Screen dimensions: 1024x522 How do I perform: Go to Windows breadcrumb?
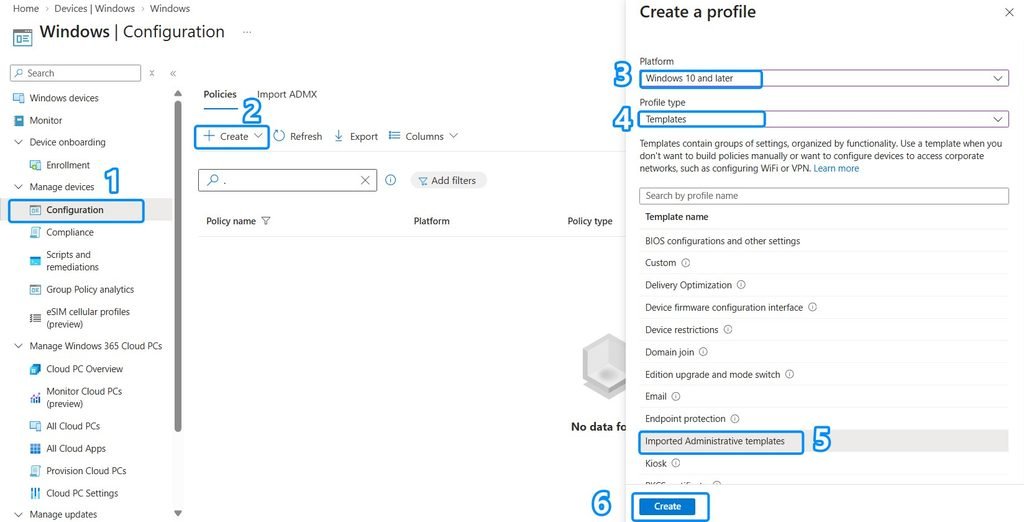click(x=170, y=8)
